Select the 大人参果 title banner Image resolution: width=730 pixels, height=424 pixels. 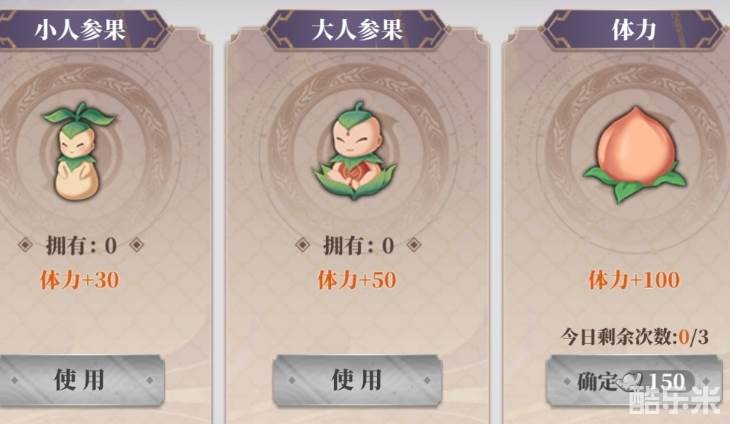pos(358,29)
